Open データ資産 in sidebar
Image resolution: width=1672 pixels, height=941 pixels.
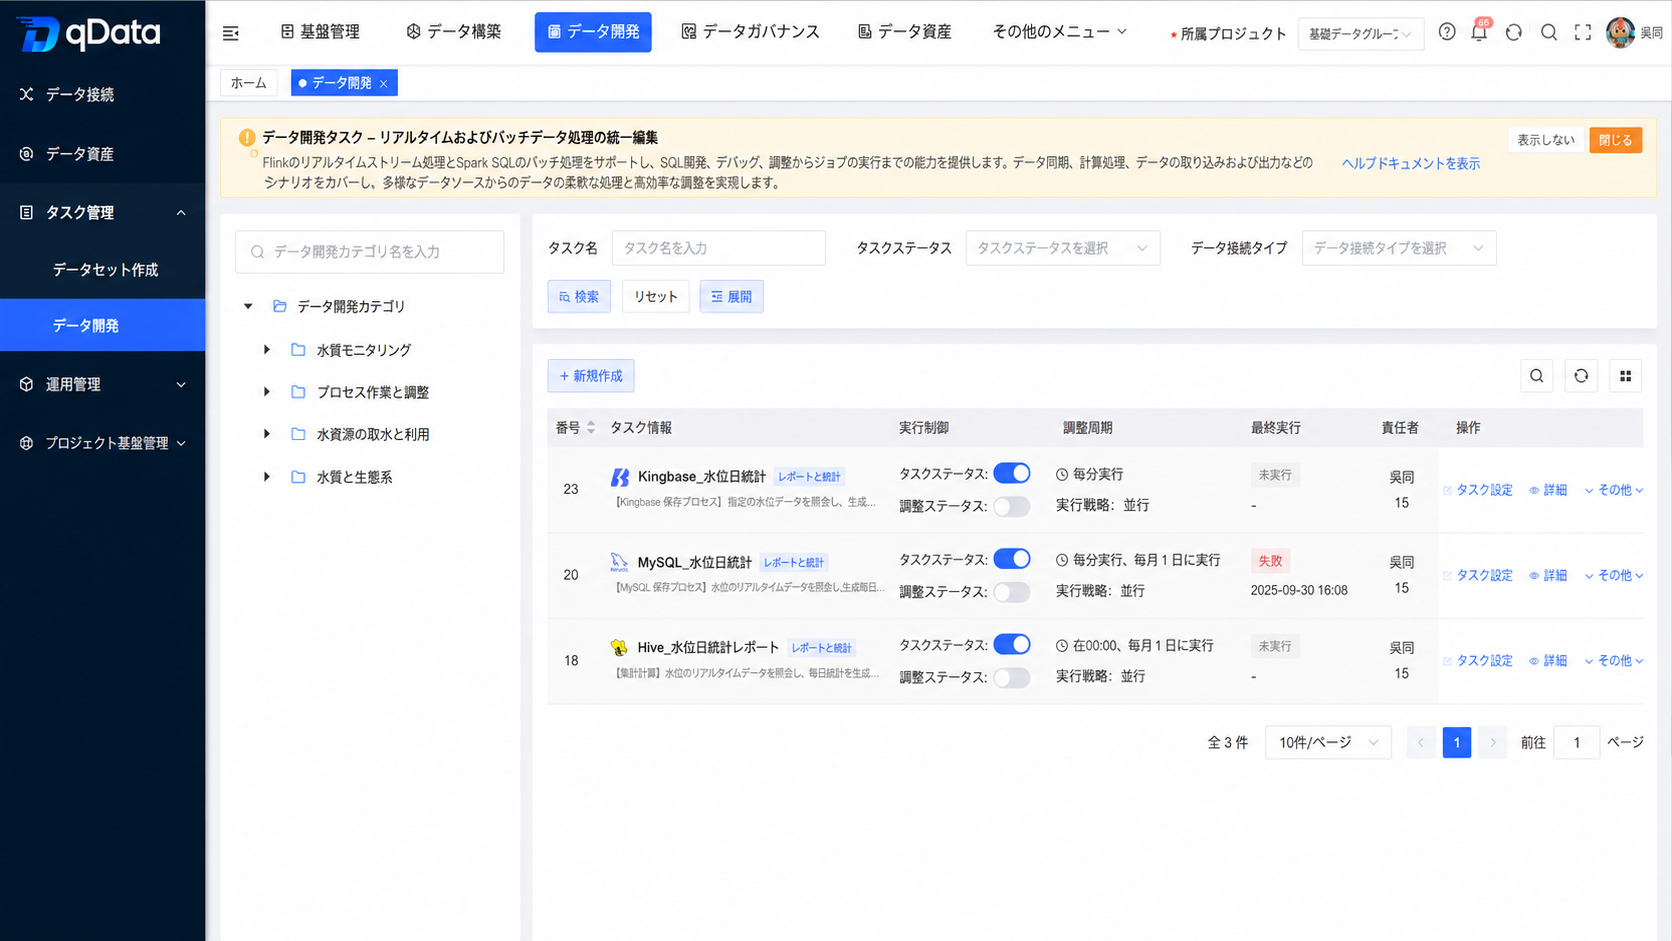click(102, 154)
